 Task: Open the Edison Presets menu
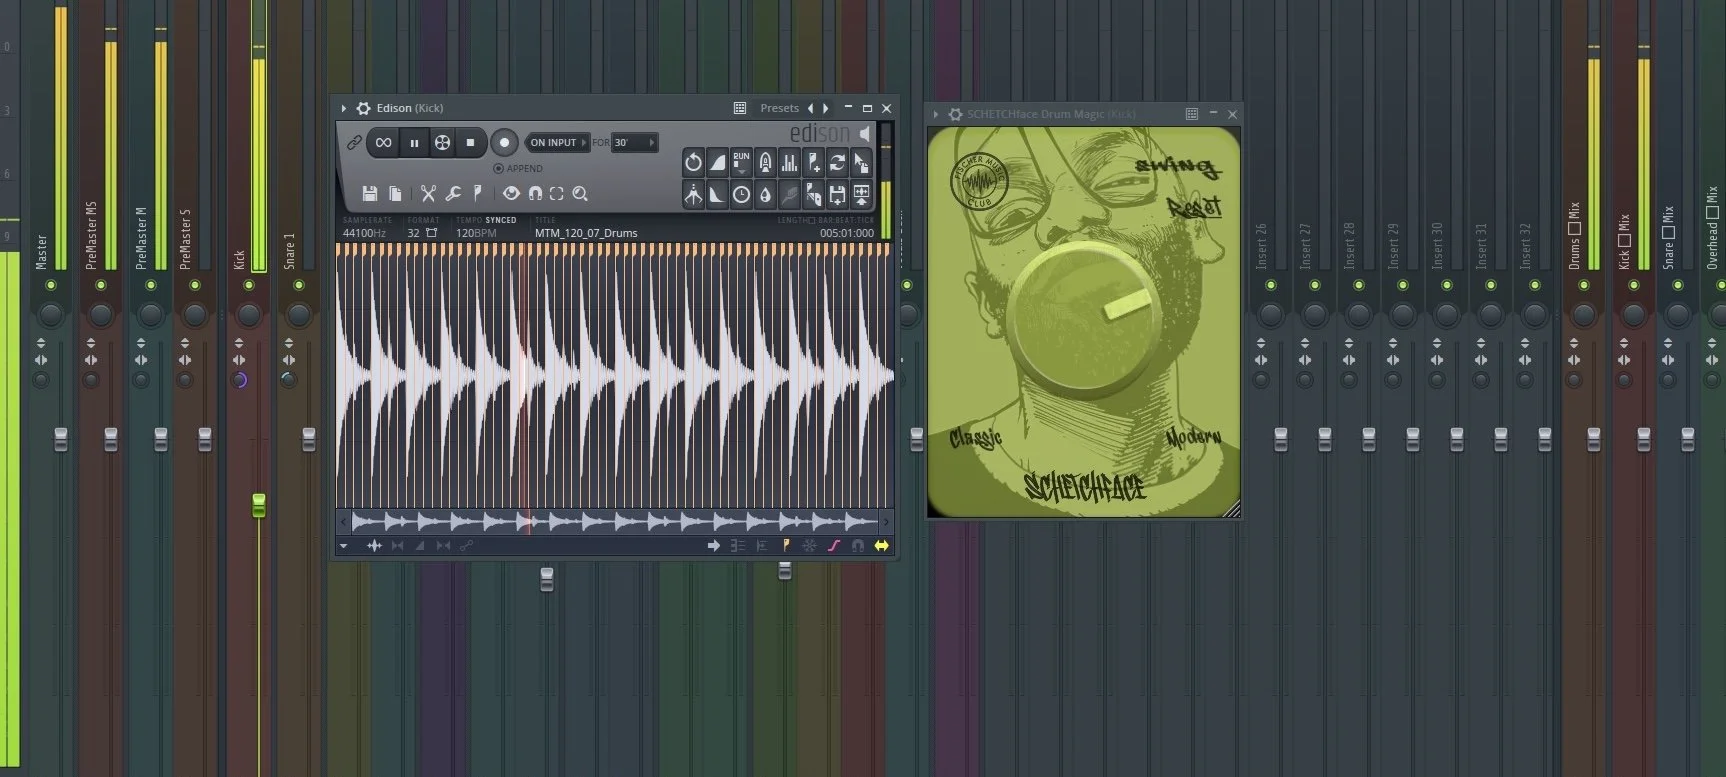point(779,108)
